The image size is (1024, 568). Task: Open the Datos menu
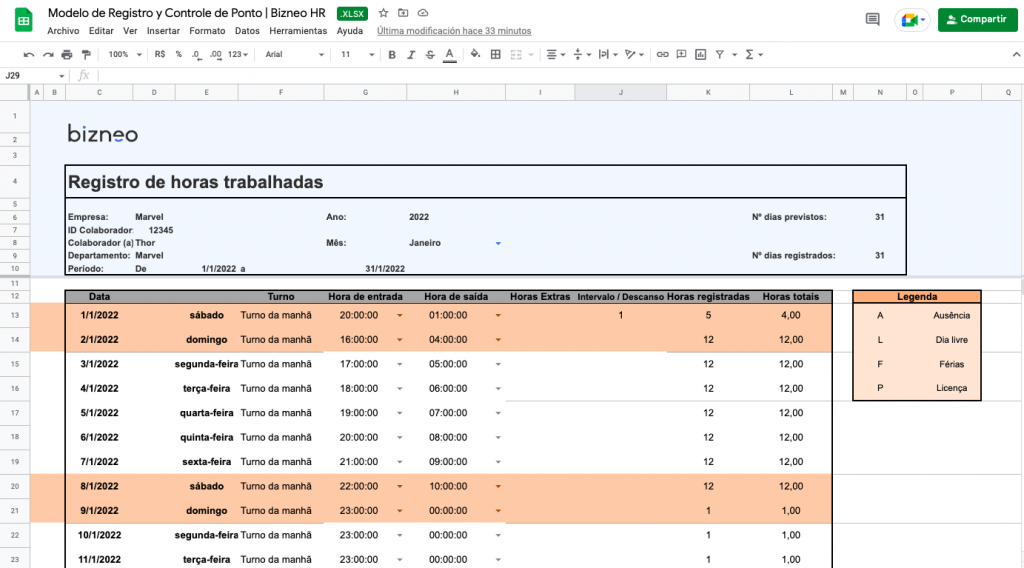pos(248,31)
